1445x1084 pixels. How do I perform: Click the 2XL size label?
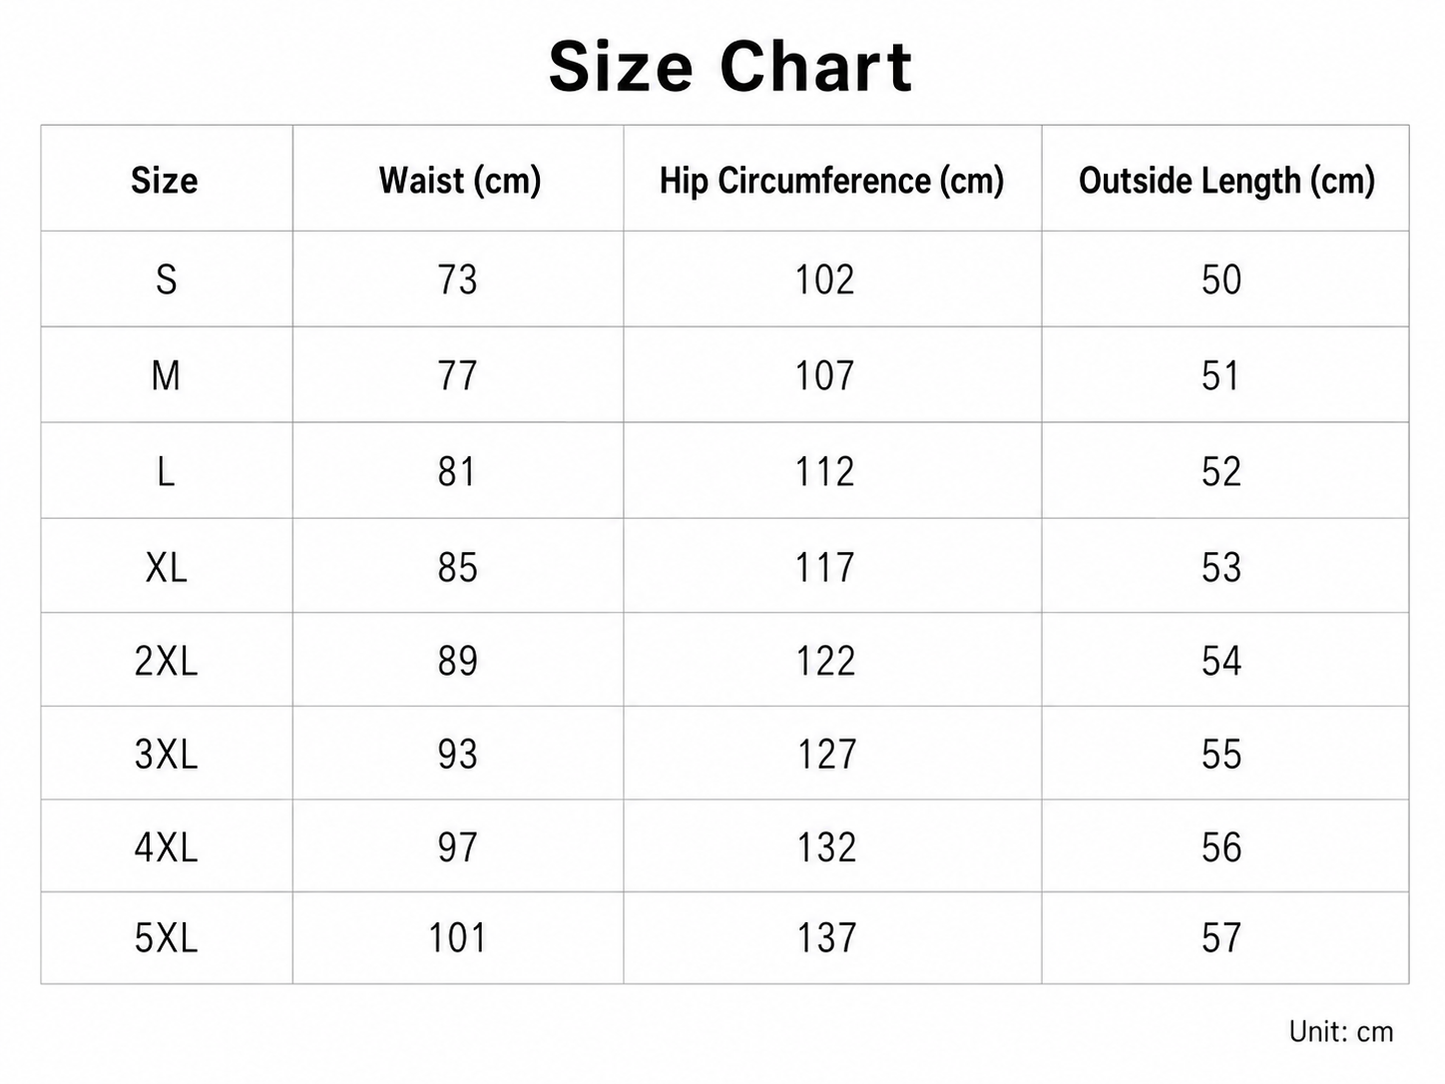pos(166,661)
